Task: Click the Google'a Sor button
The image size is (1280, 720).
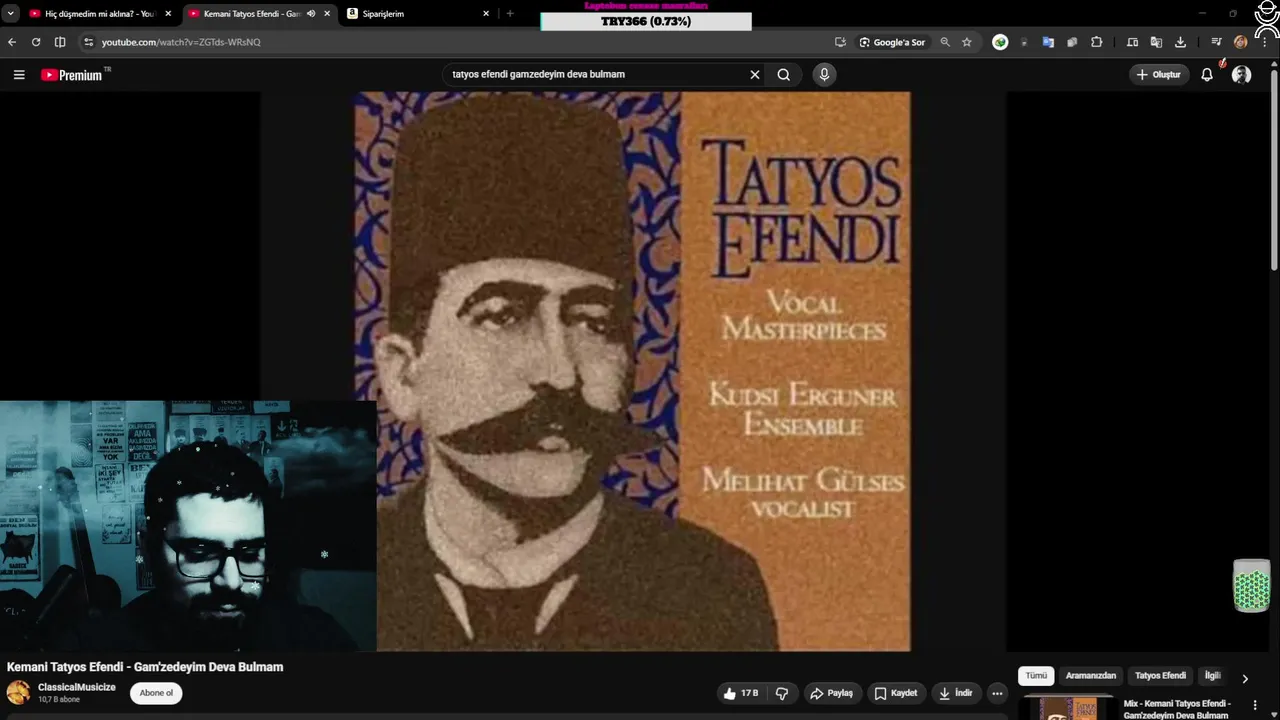Action: (x=892, y=42)
